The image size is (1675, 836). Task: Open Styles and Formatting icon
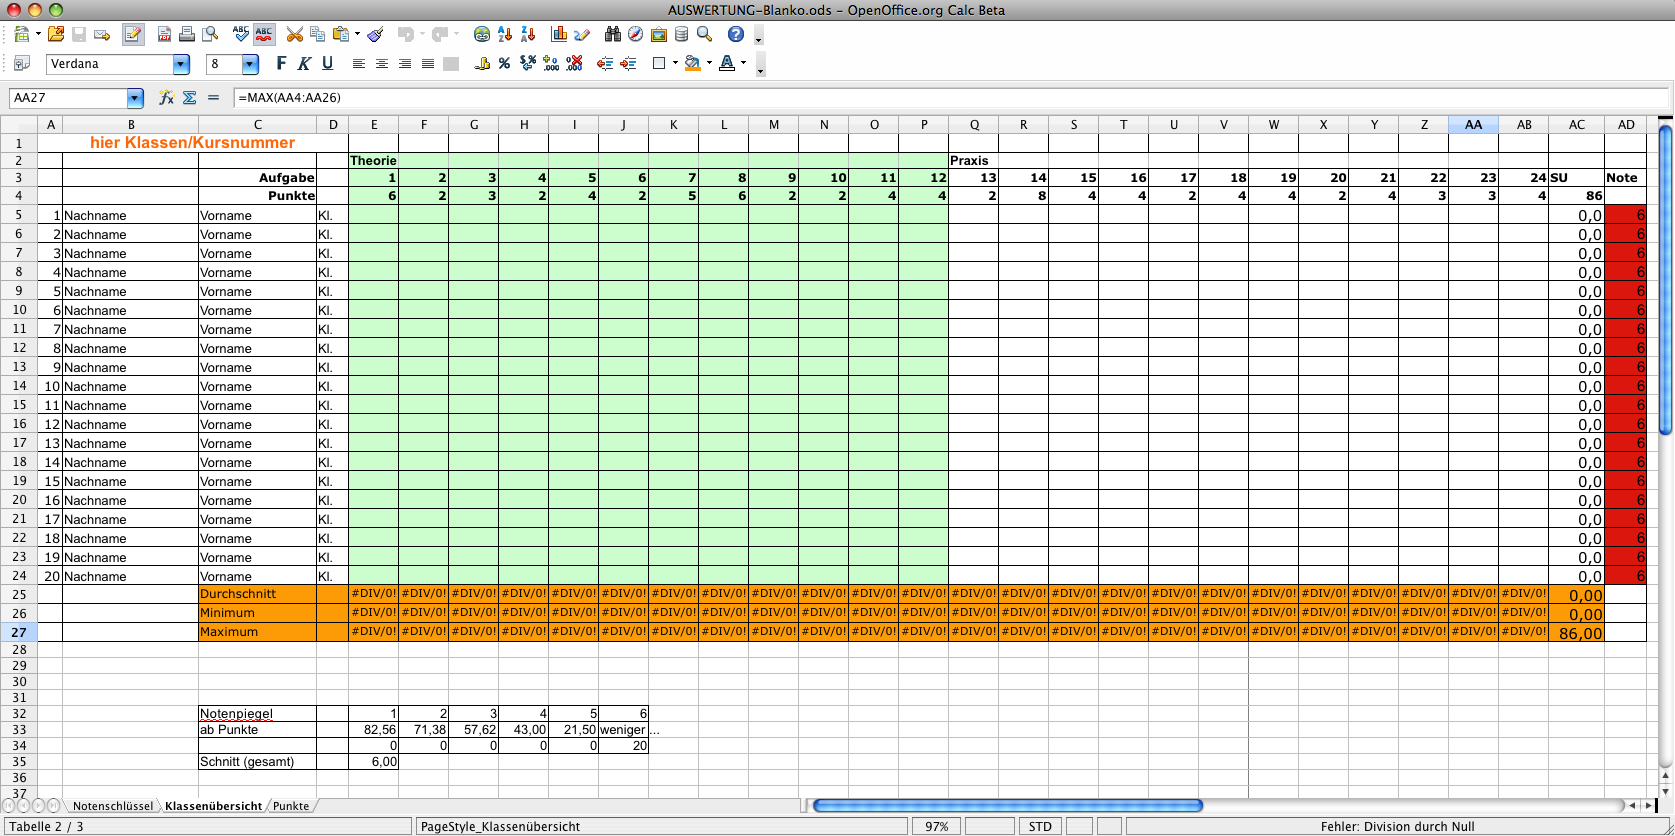[22, 63]
